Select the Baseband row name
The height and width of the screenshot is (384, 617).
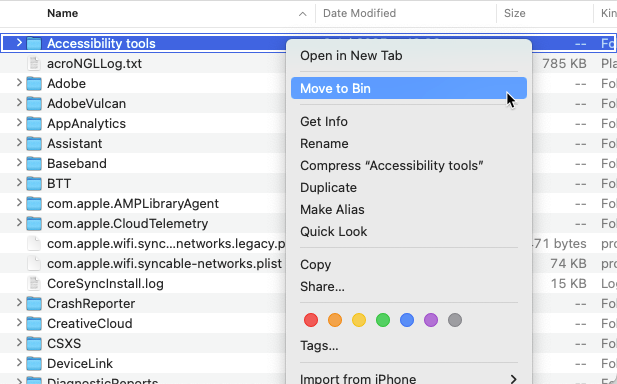pos(77,164)
